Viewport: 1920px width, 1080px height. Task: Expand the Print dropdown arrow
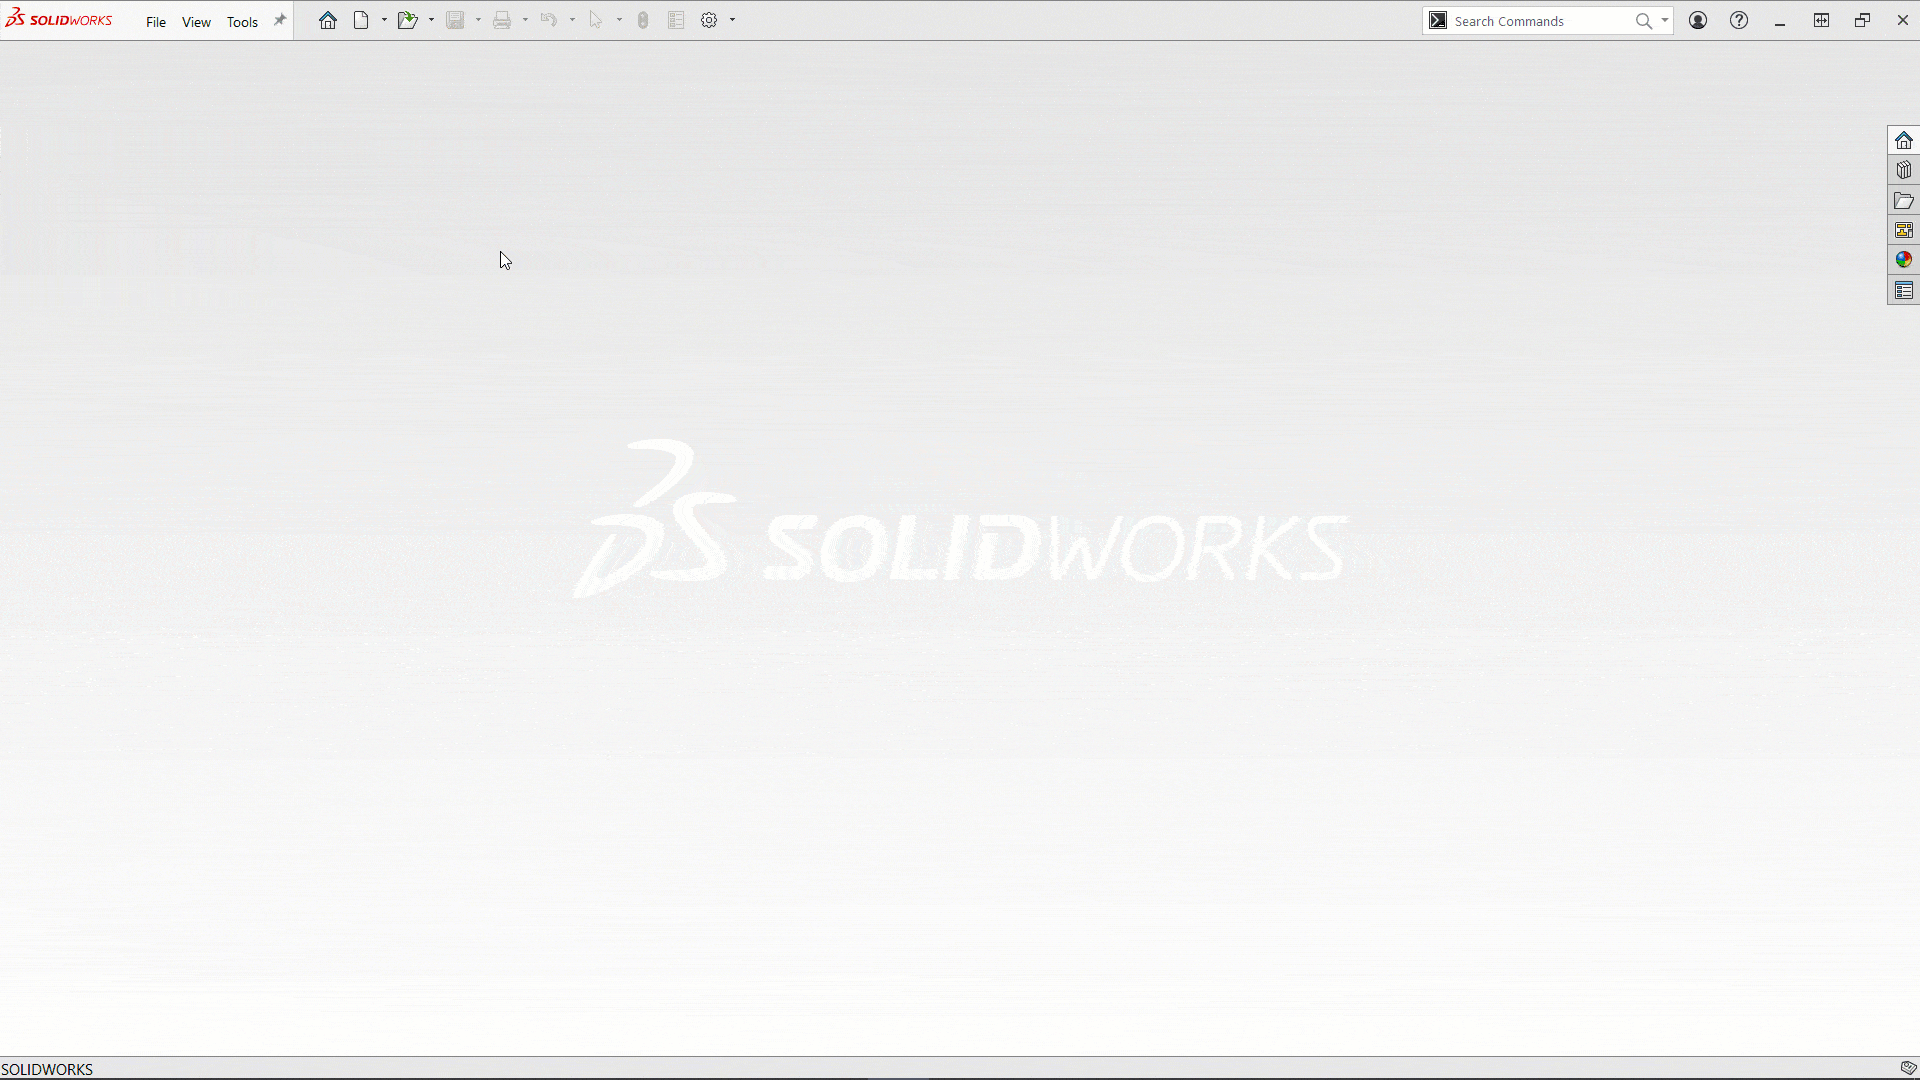526,20
